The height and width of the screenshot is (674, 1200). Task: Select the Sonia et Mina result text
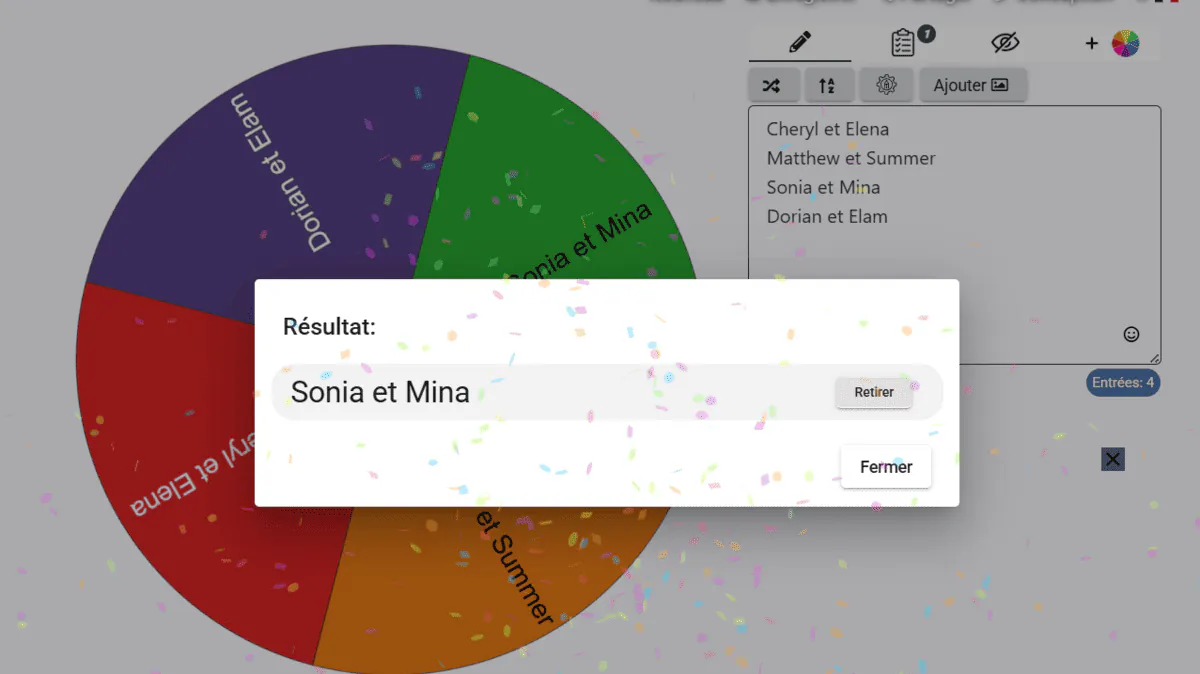(380, 392)
